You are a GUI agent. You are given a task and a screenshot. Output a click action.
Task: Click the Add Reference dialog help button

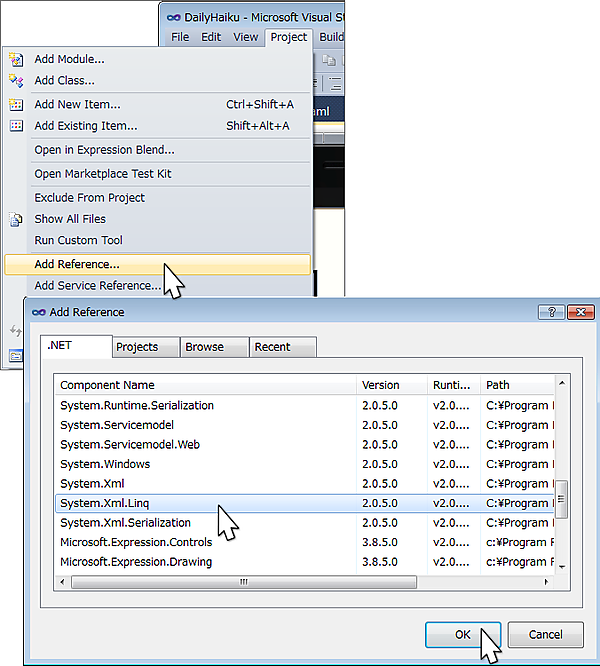pyautogui.click(x=551, y=312)
